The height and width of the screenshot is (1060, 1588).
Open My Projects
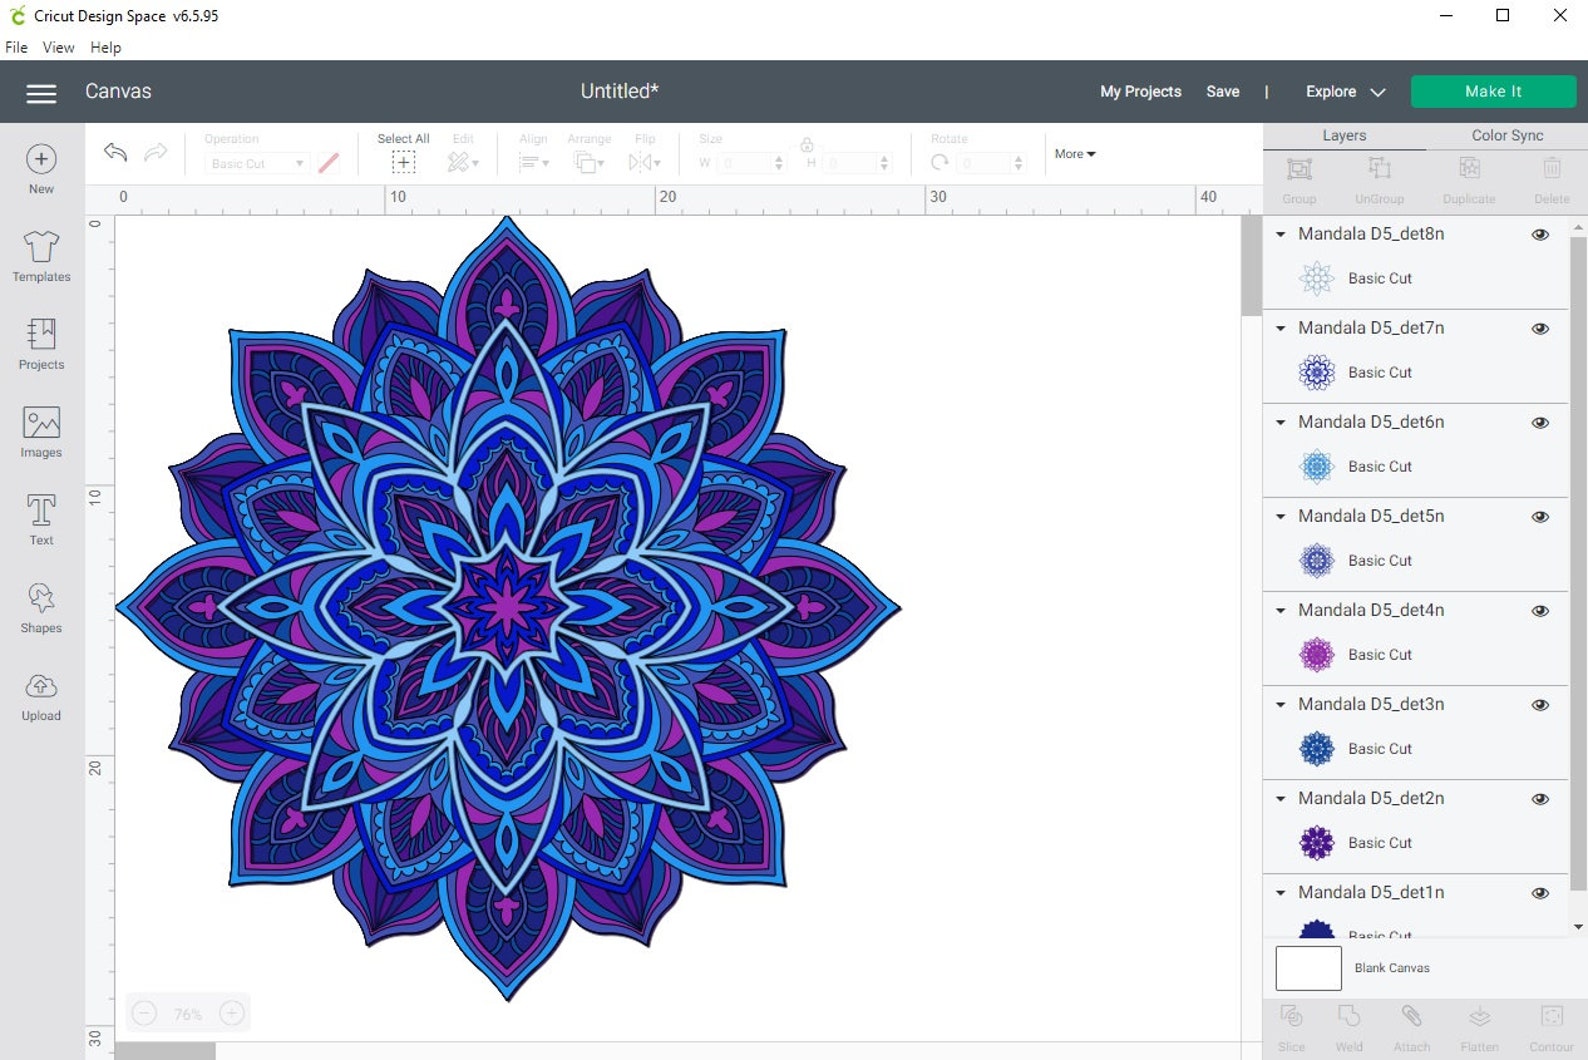click(1140, 91)
